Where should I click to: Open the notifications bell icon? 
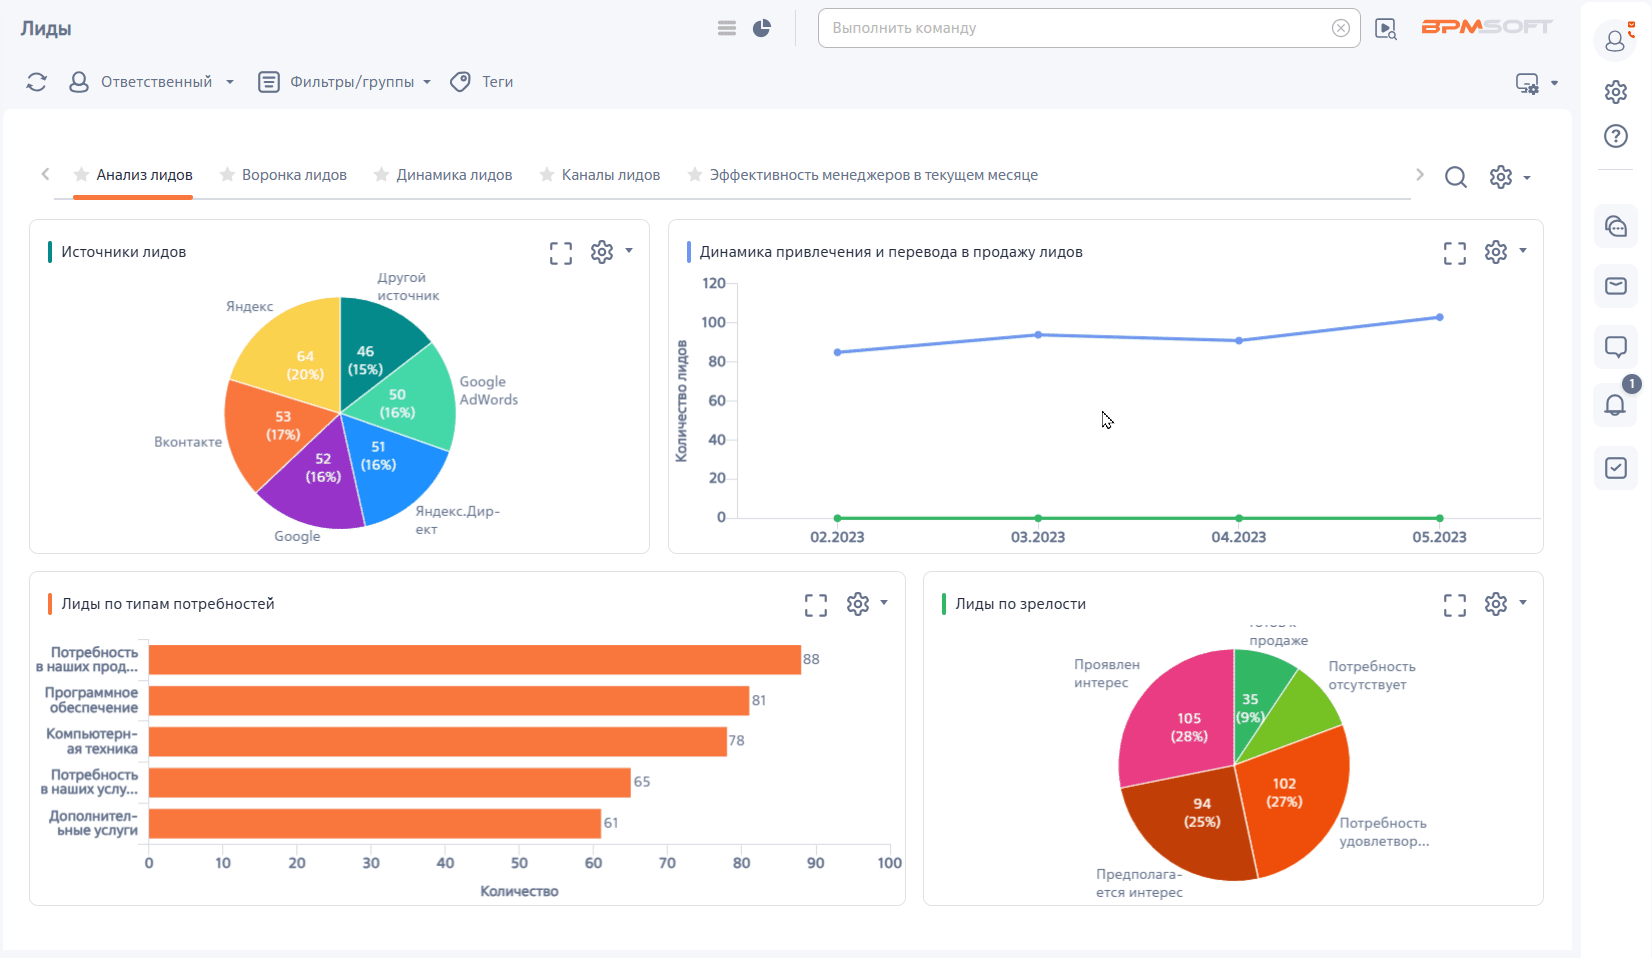tap(1615, 405)
